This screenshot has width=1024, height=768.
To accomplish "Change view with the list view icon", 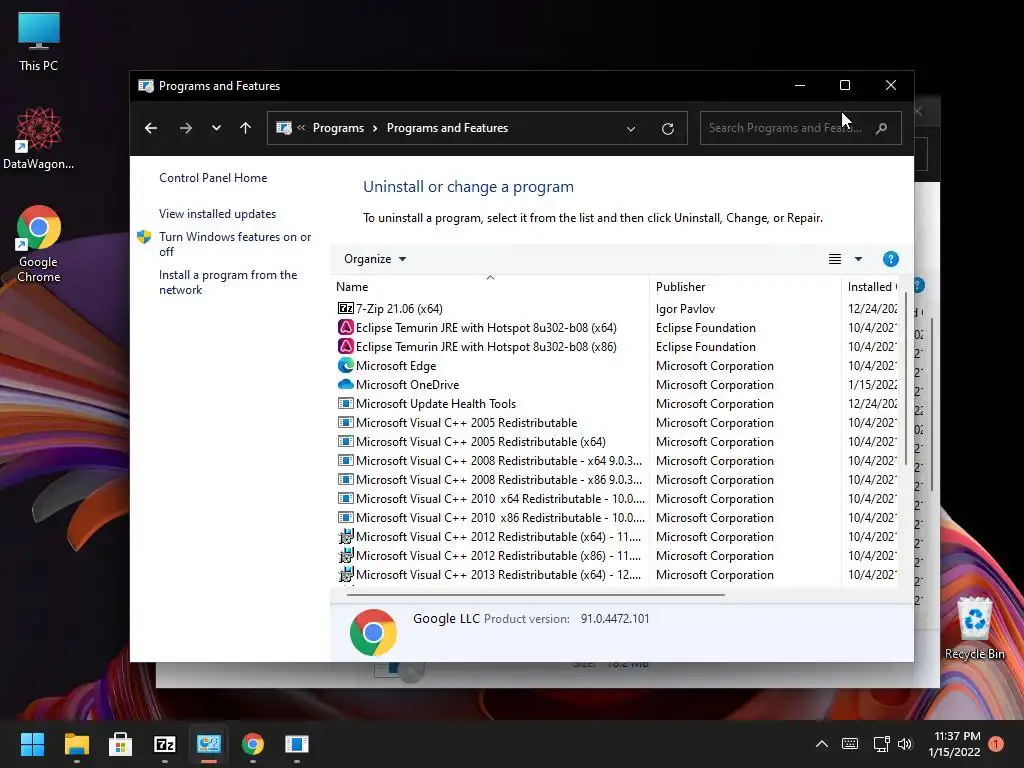I will point(835,259).
